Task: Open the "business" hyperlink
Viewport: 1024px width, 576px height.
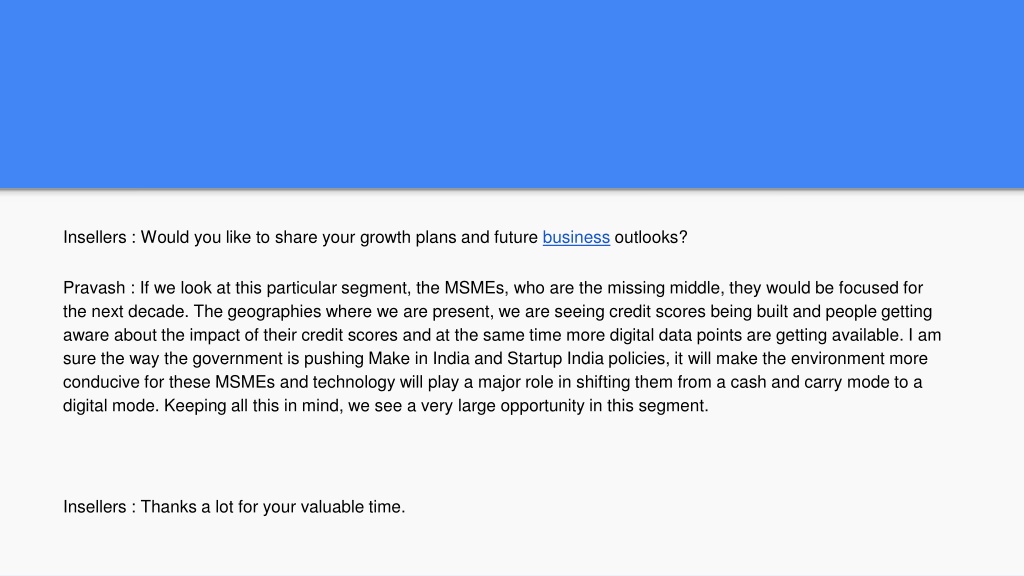Action: click(x=576, y=237)
